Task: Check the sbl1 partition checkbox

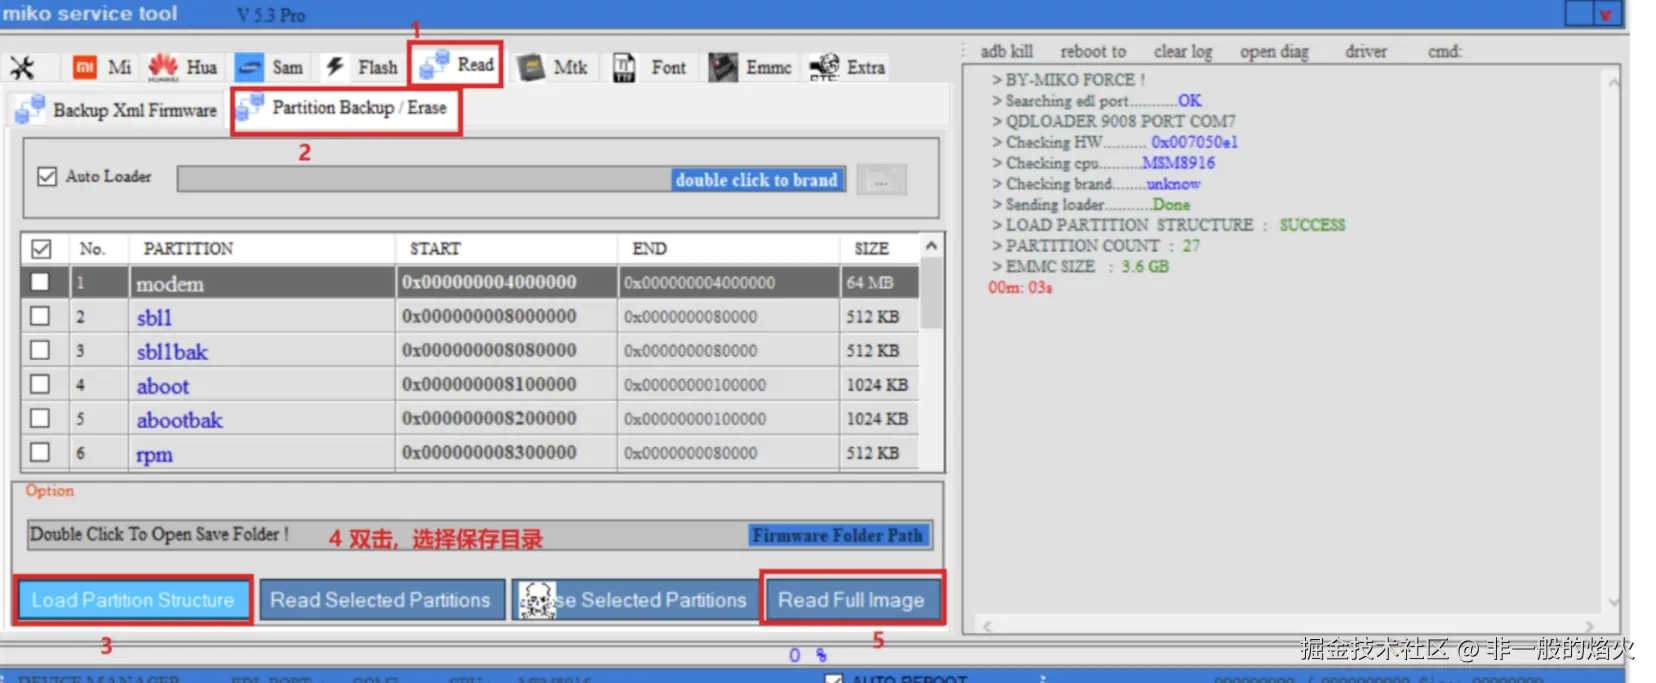Action: [x=40, y=316]
